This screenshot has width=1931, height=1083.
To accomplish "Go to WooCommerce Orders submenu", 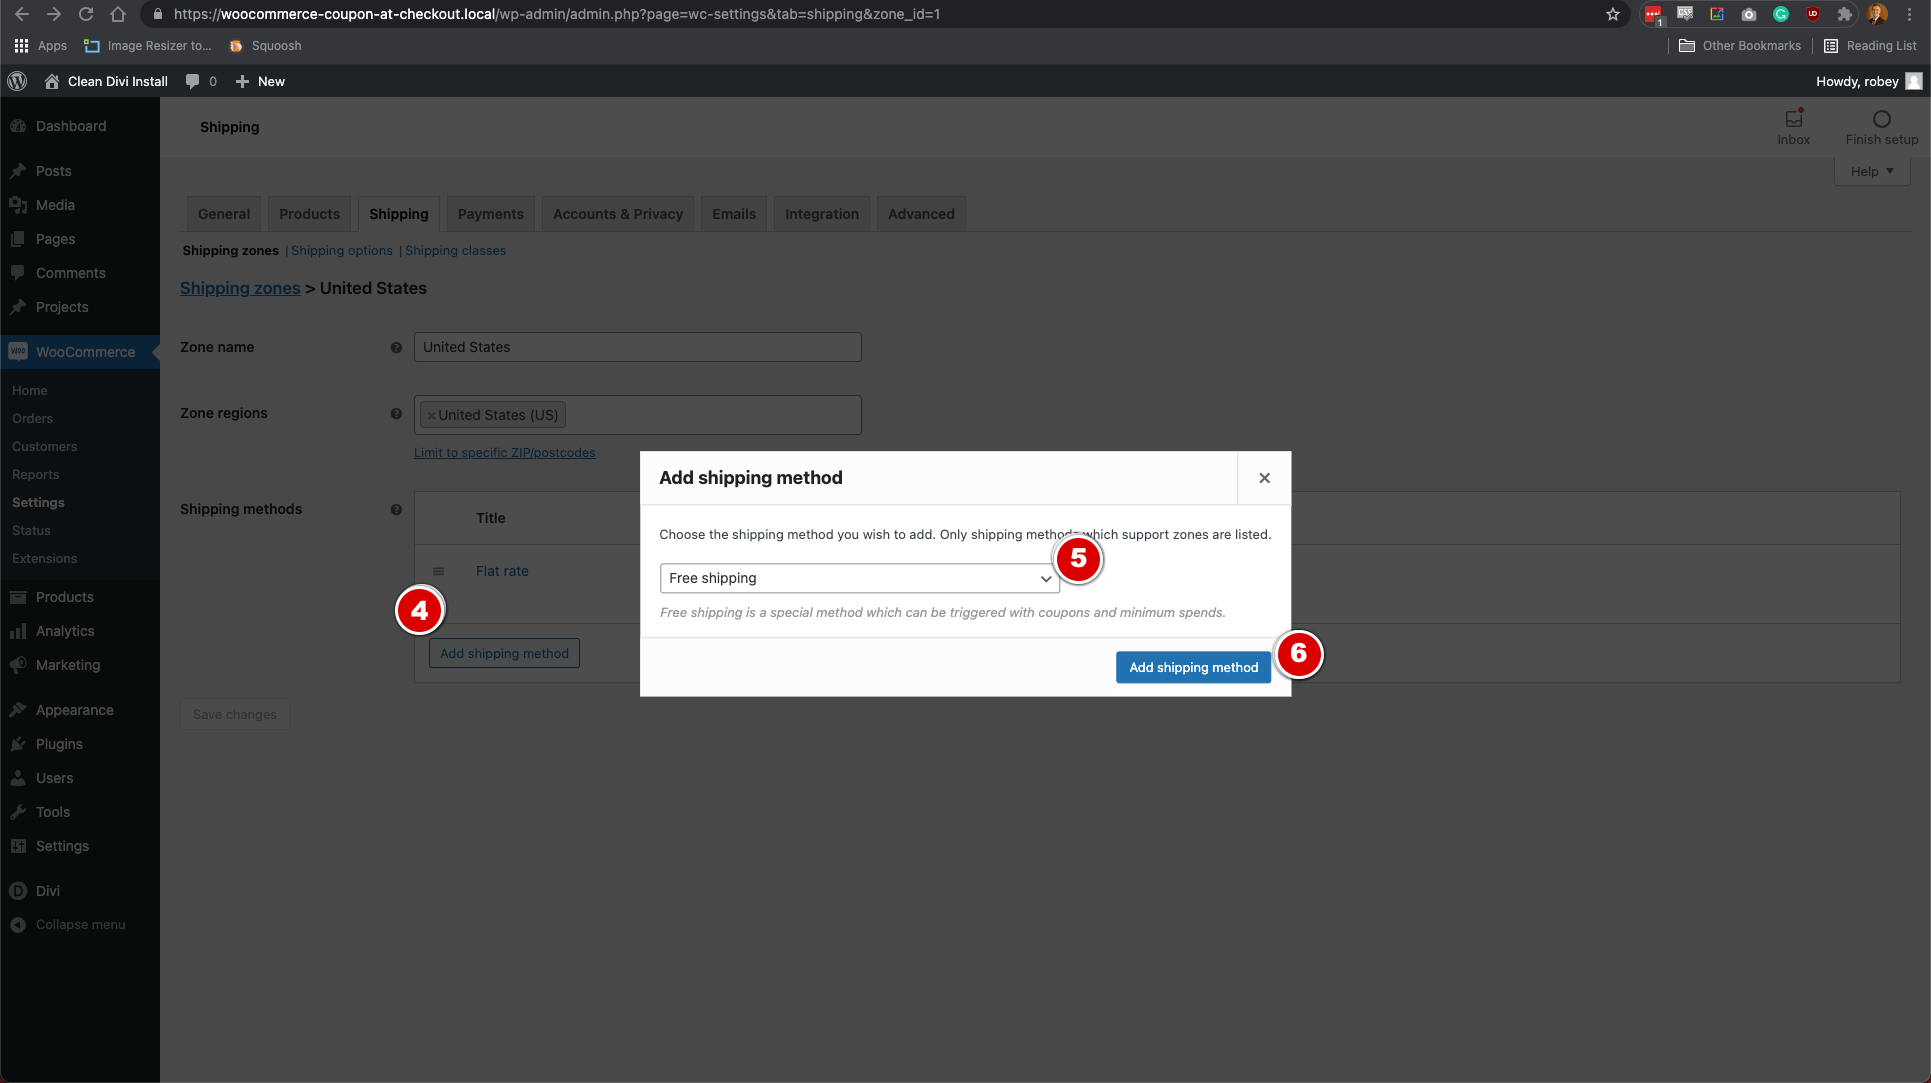I will (x=32, y=418).
